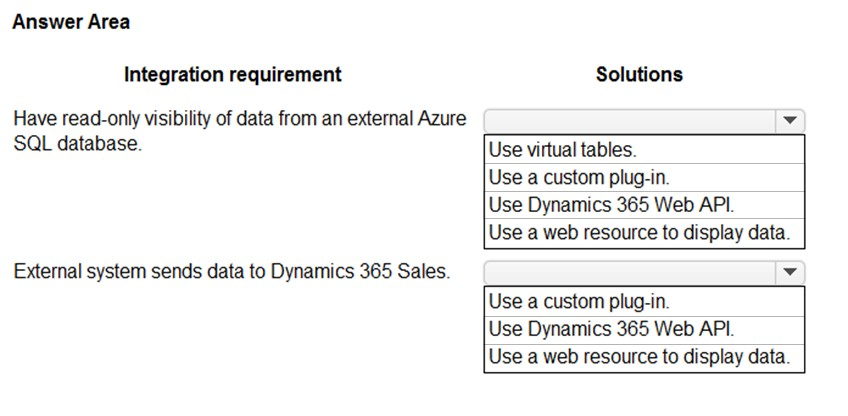Image resolution: width=848 pixels, height=416 pixels.
Task: Pick 'Use Dynamics 365 Web API.' in first list
Action: pos(644,206)
